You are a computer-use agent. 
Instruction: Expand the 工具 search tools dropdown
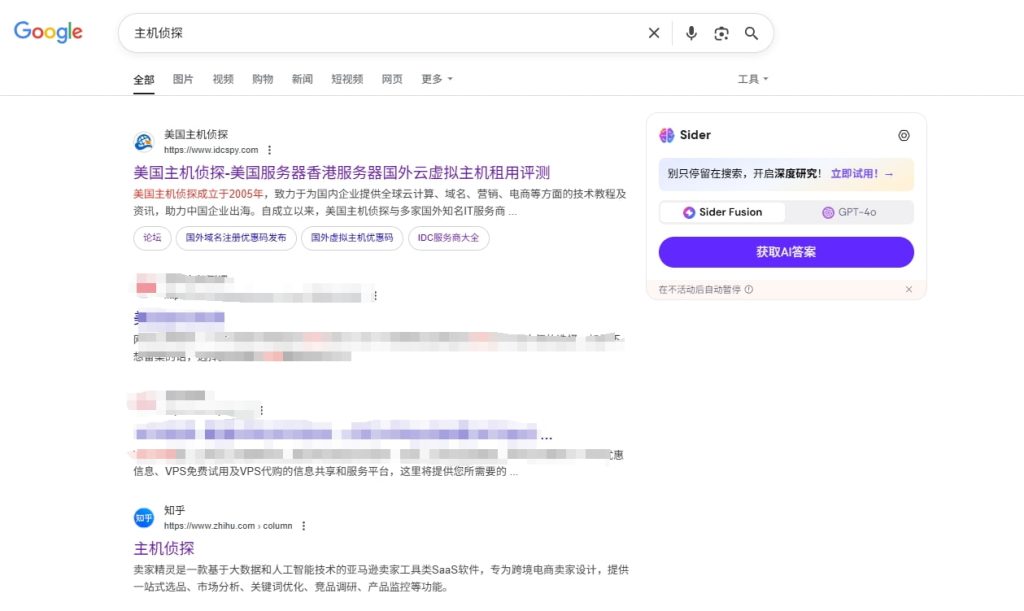750,78
